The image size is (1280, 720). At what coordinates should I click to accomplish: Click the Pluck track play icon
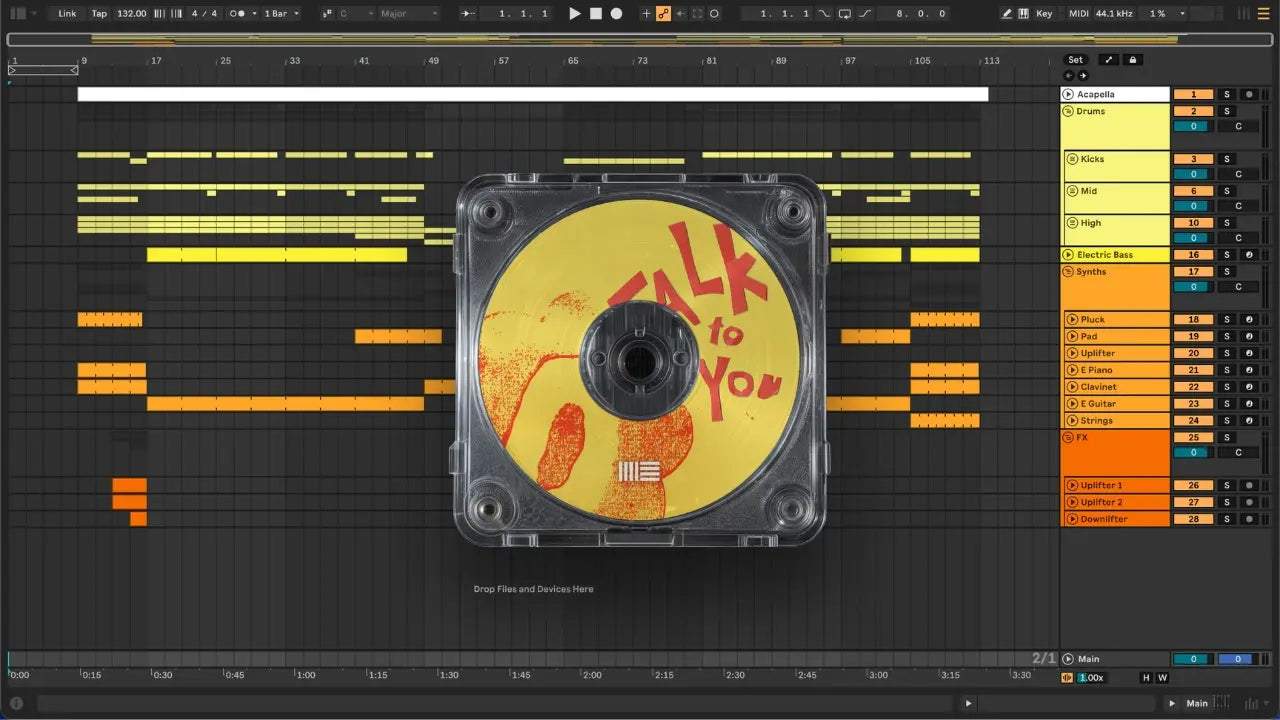coord(1072,320)
